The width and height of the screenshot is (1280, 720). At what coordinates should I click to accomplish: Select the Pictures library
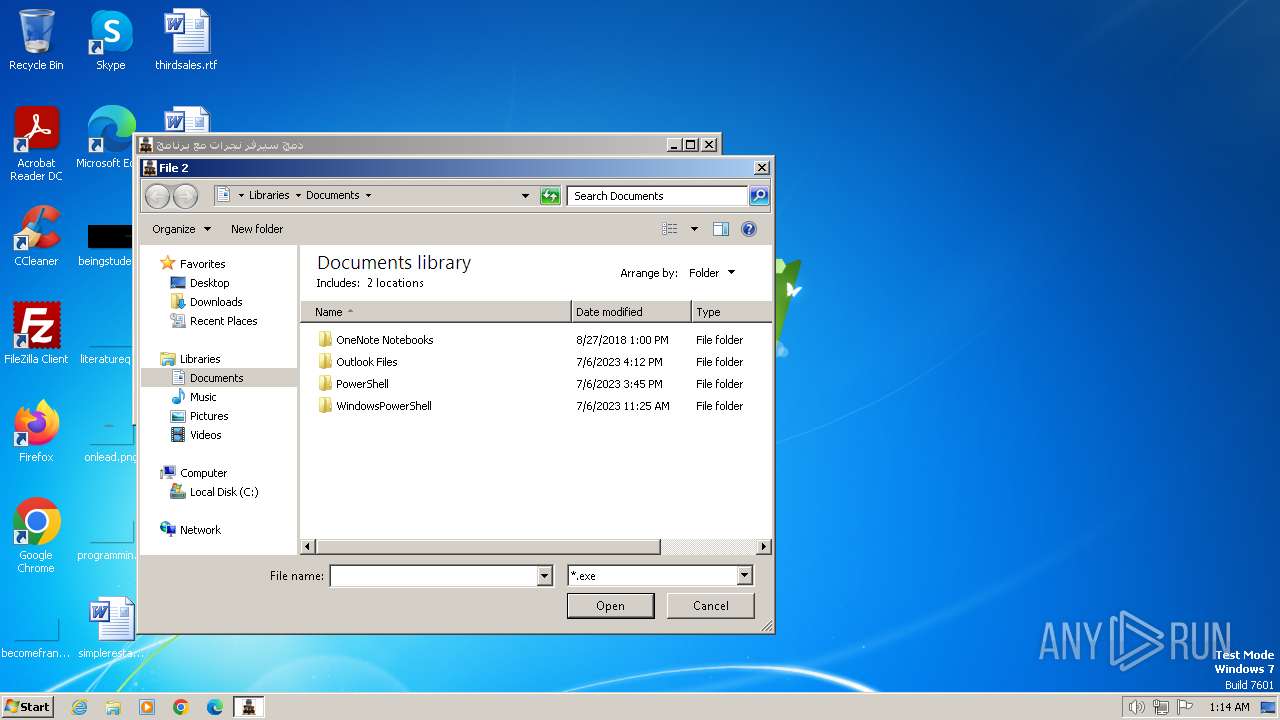pos(199,416)
